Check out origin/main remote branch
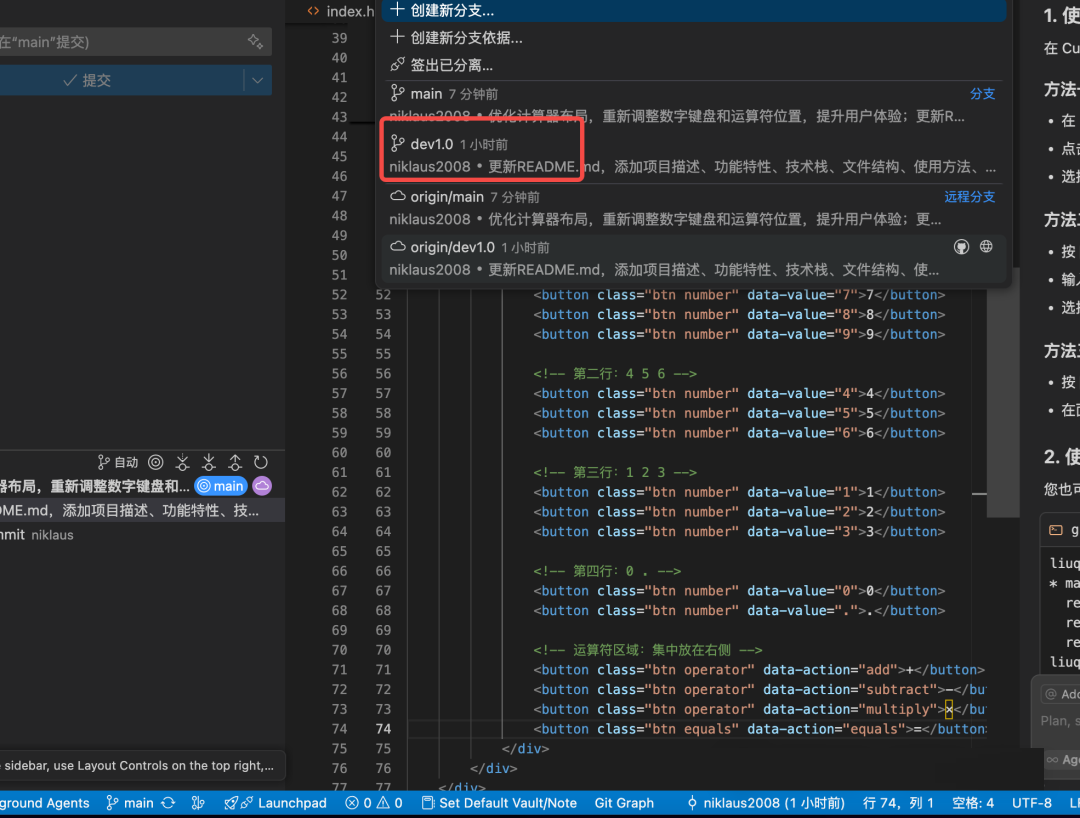 tap(694, 207)
